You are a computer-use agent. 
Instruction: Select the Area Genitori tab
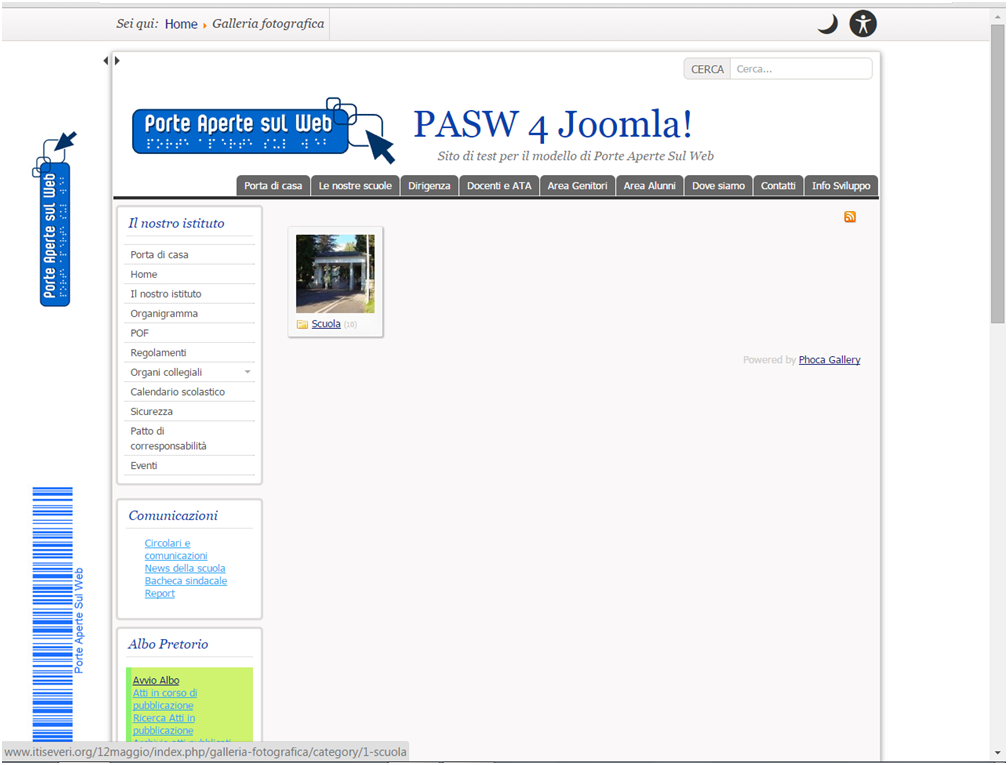pyautogui.click(x=577, y=186)
